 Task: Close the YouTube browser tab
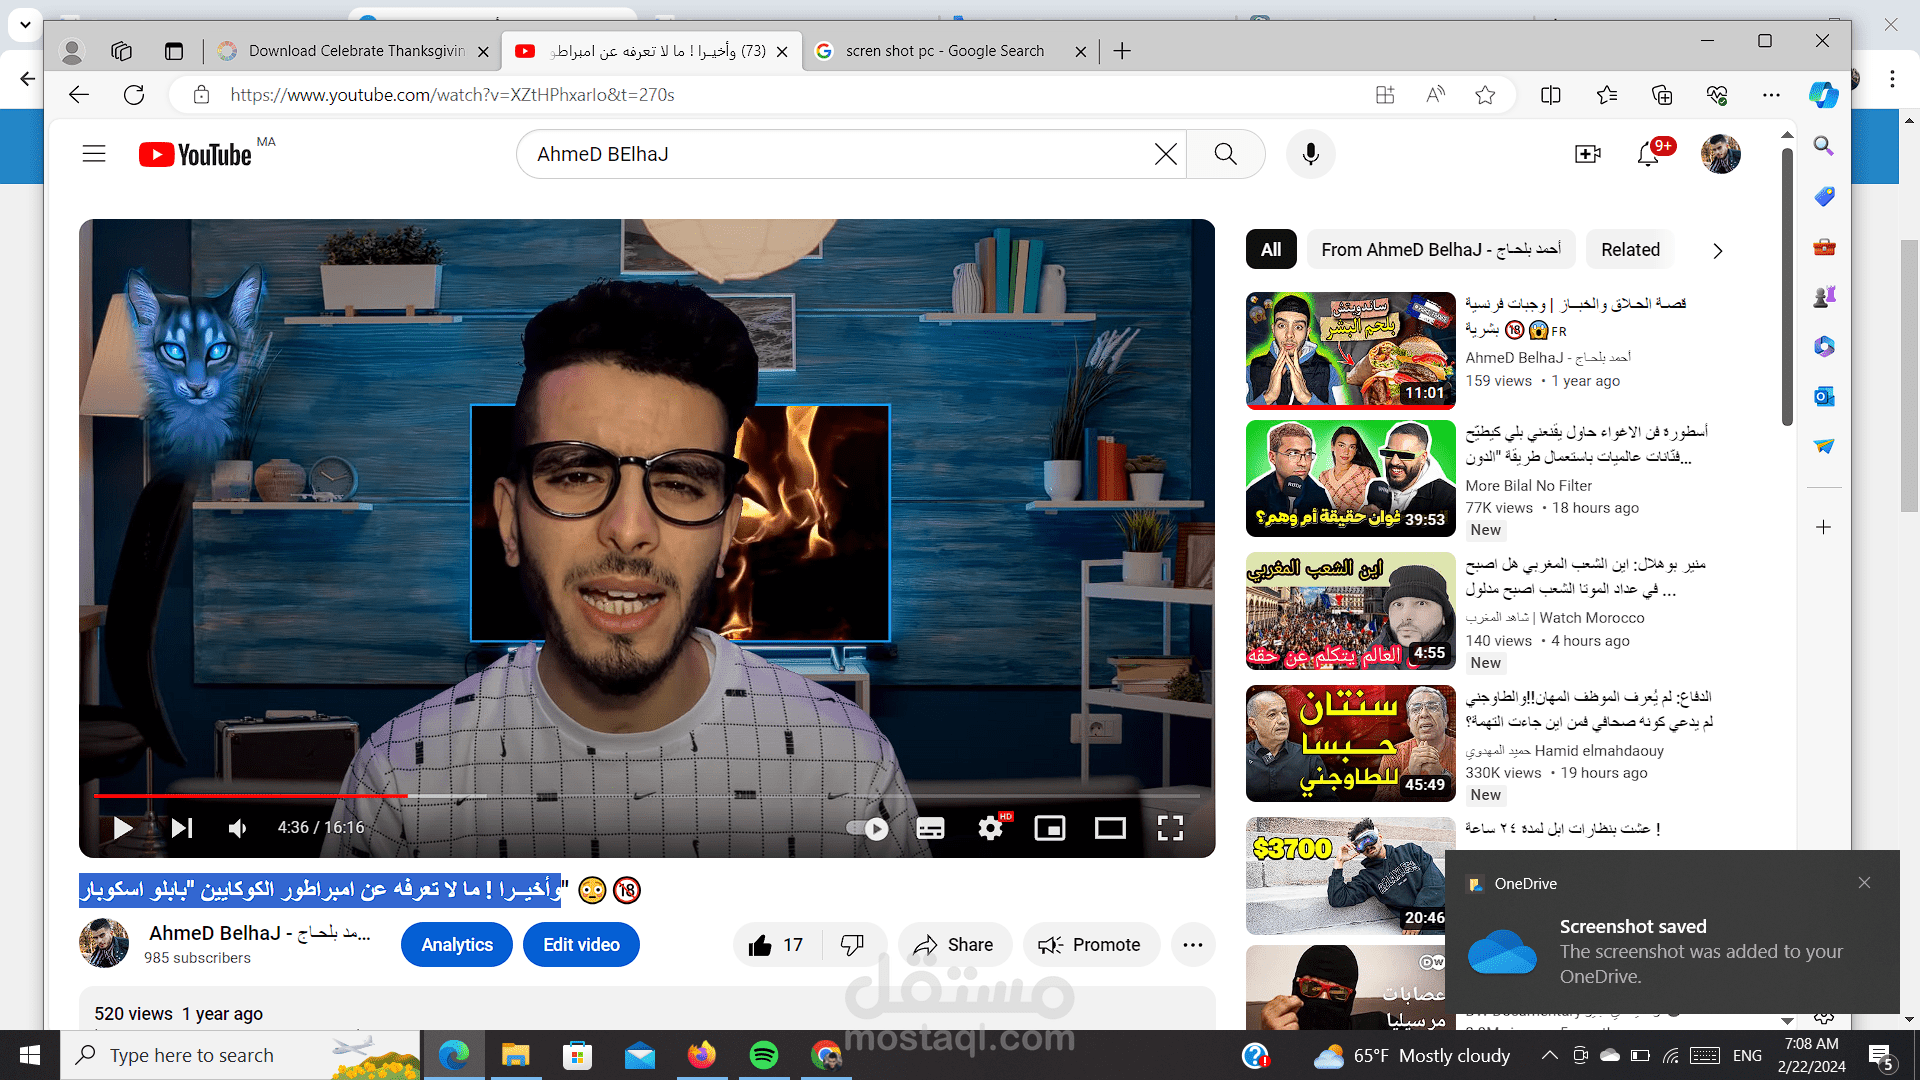782,51
